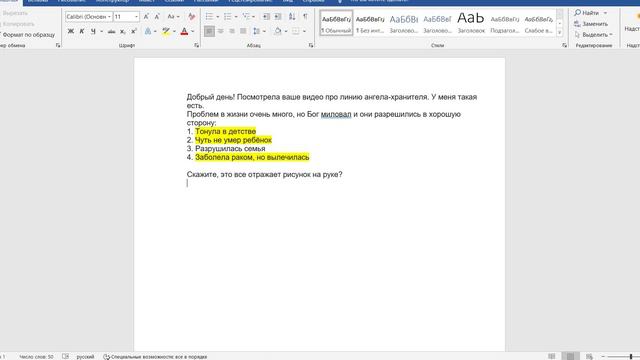
Task: Apply text effects and typography
Action: tap(148, 31)
